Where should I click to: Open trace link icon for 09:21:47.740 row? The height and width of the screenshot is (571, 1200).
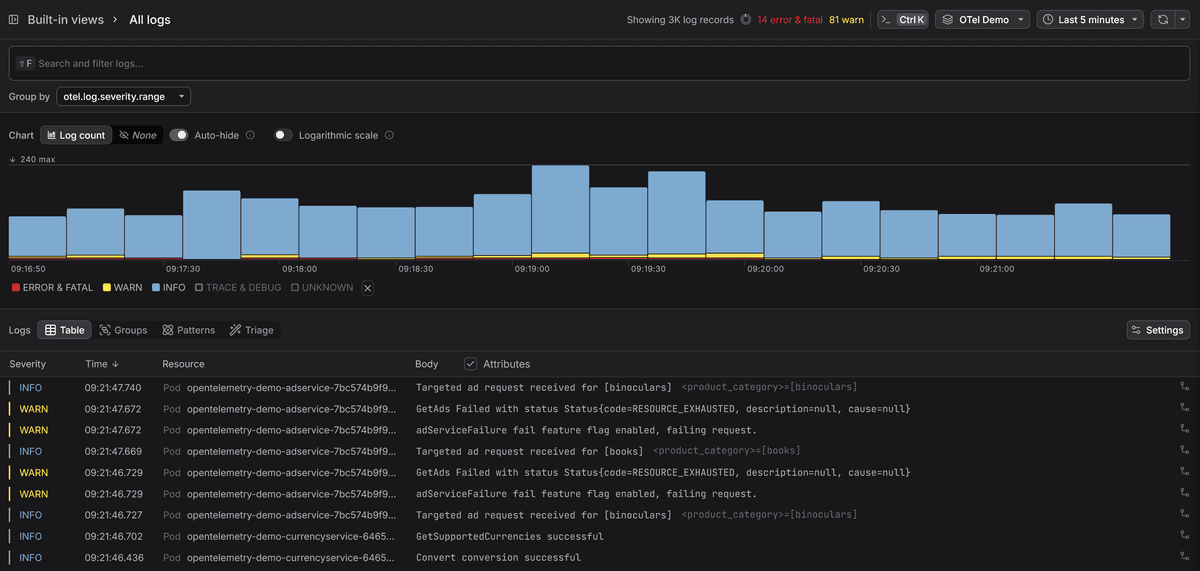click(x=1185, y=387)
